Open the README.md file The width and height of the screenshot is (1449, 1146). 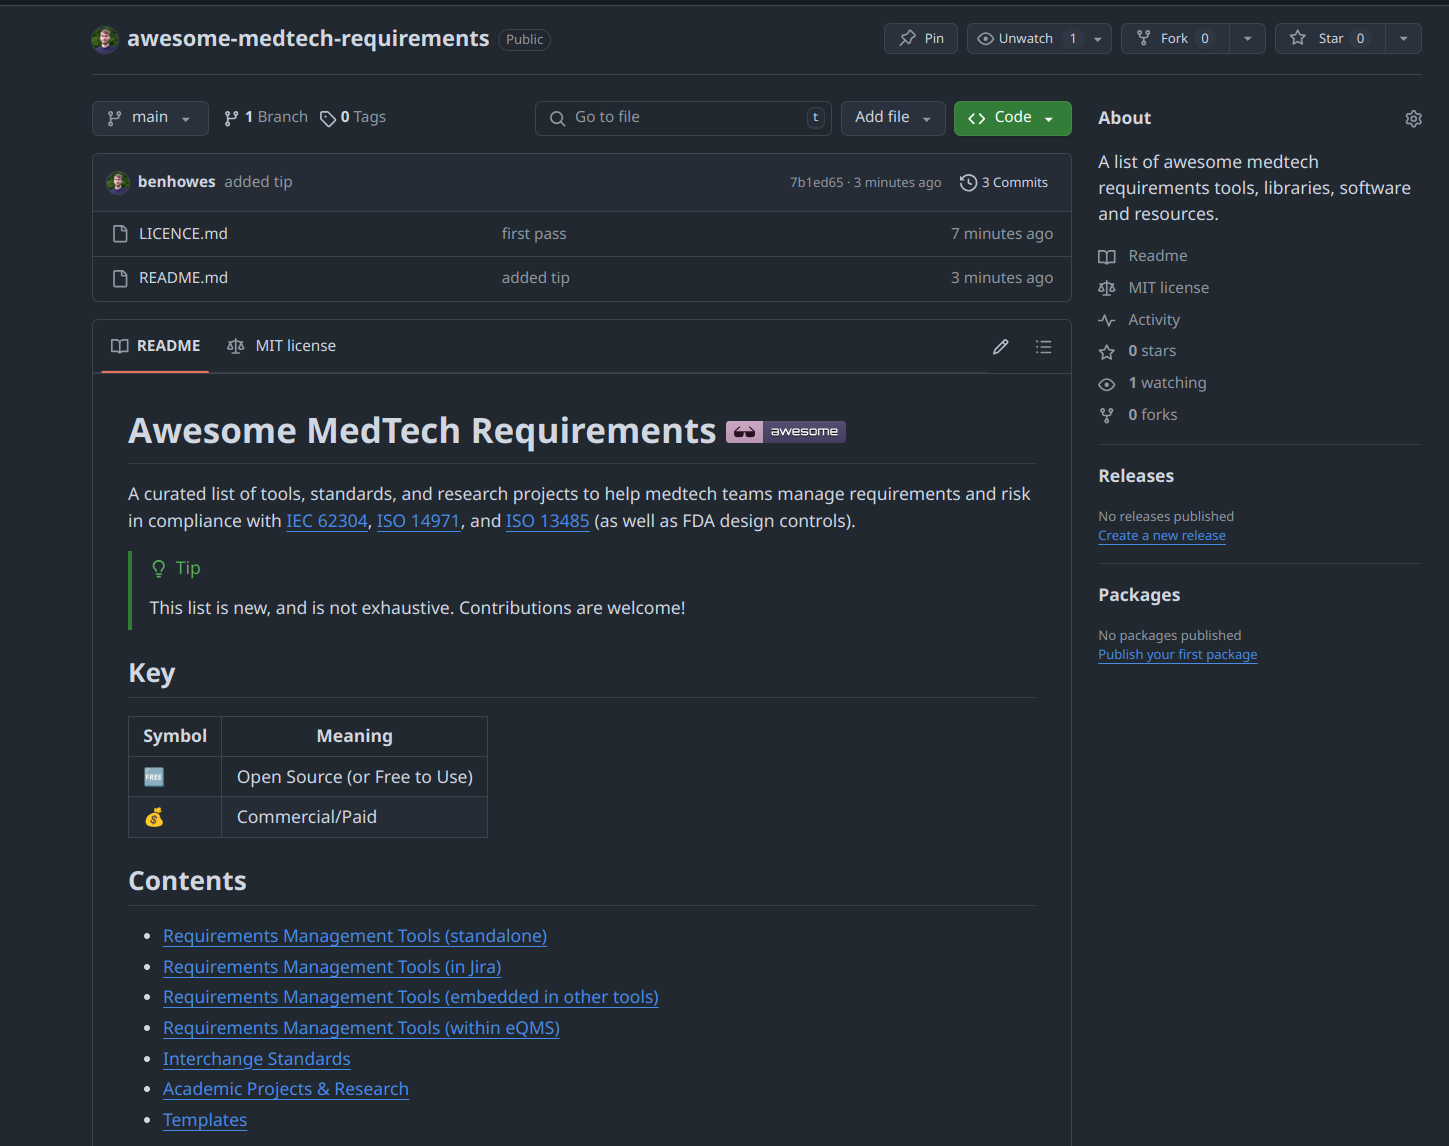point(183,278)
